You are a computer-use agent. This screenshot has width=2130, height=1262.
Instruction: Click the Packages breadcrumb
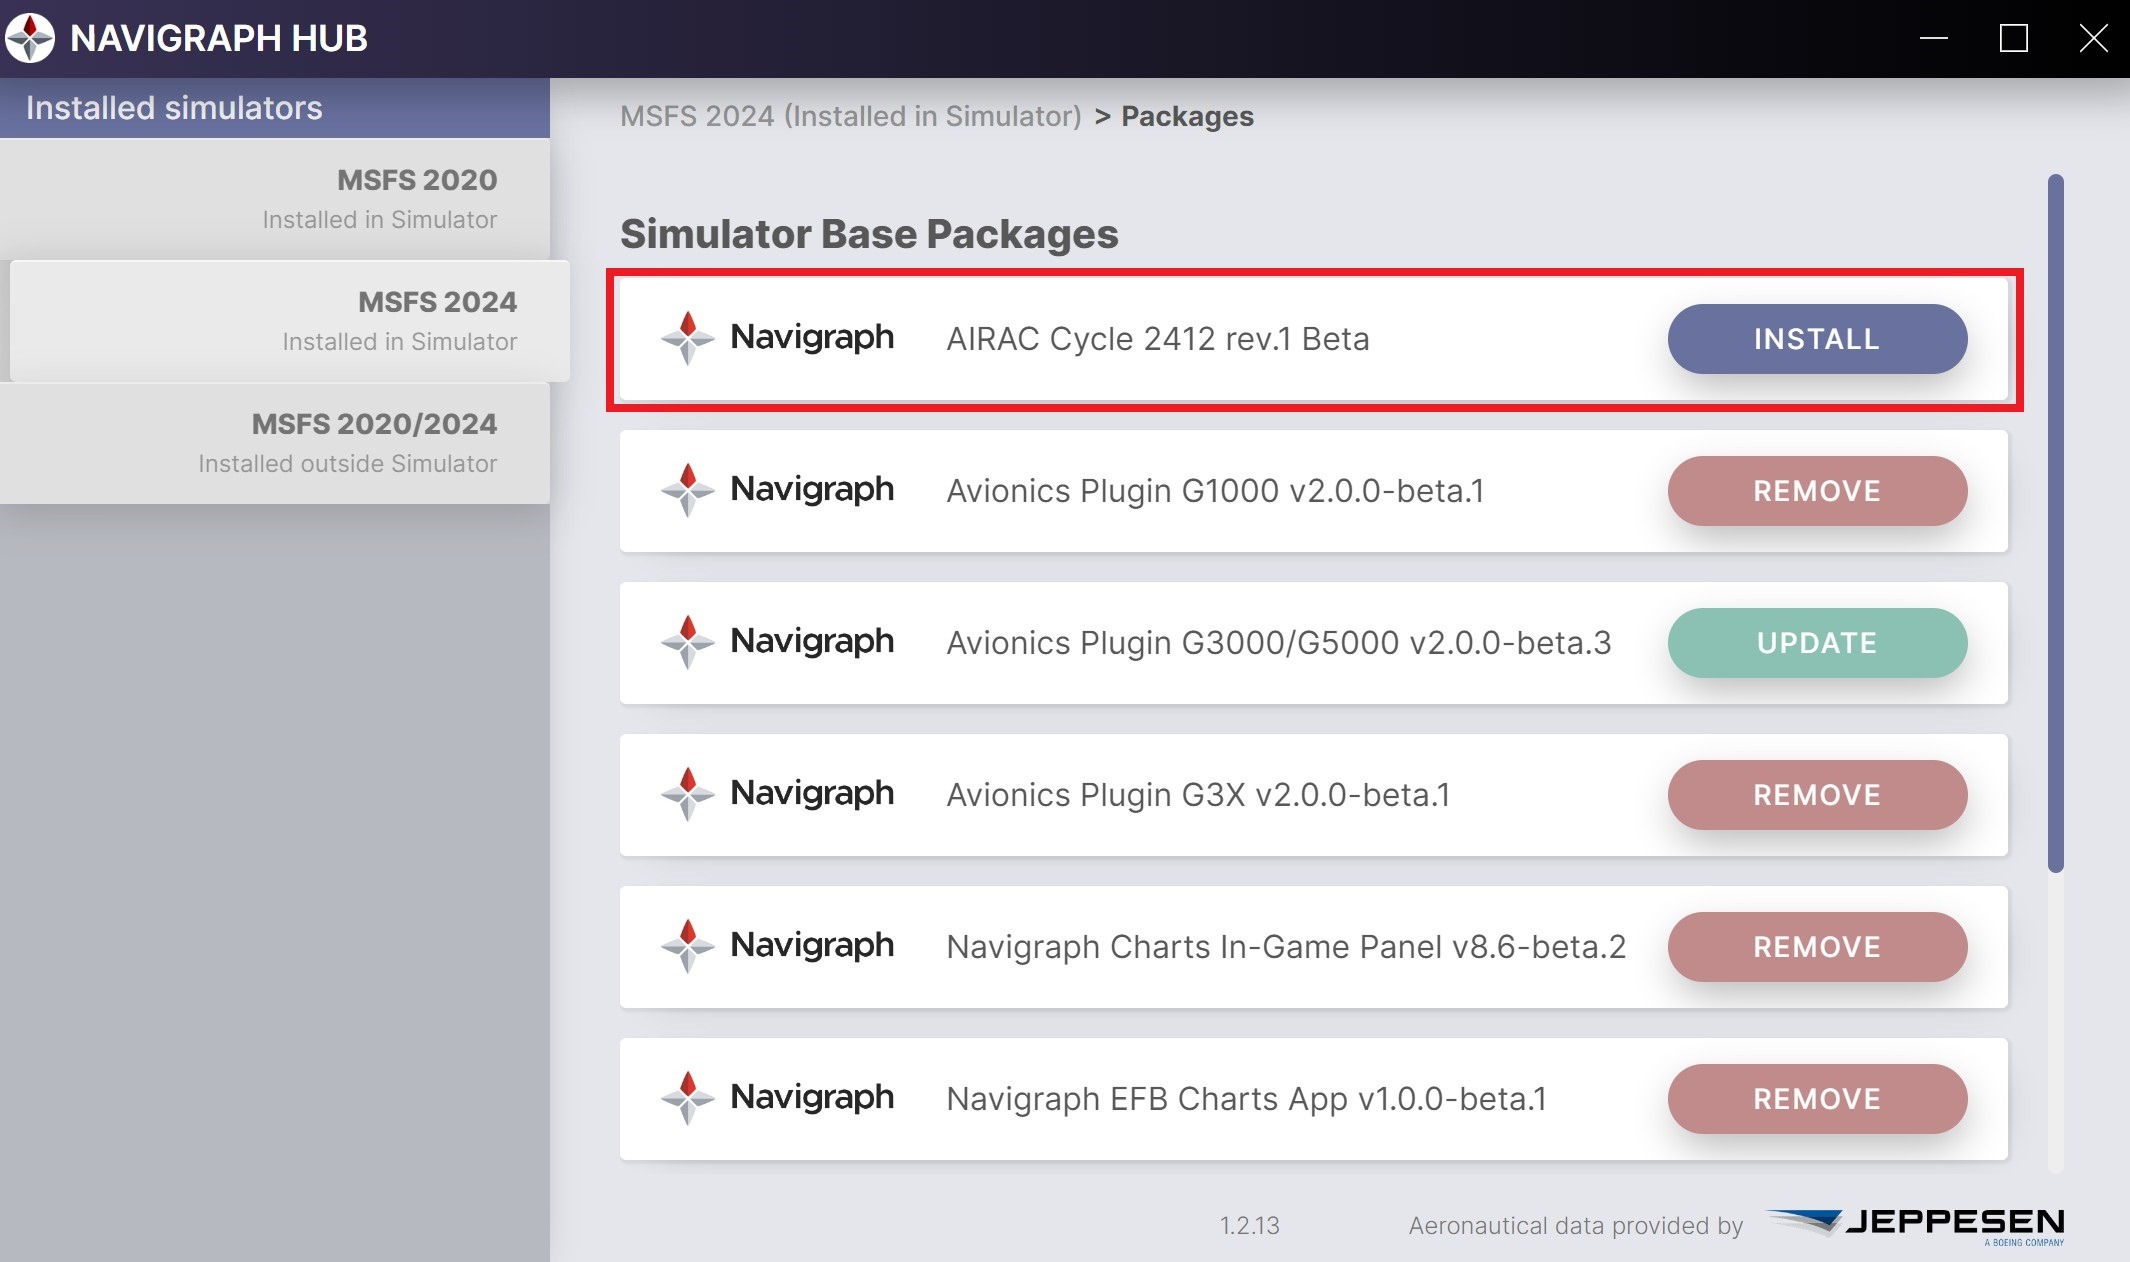(x=1187, y=116)
